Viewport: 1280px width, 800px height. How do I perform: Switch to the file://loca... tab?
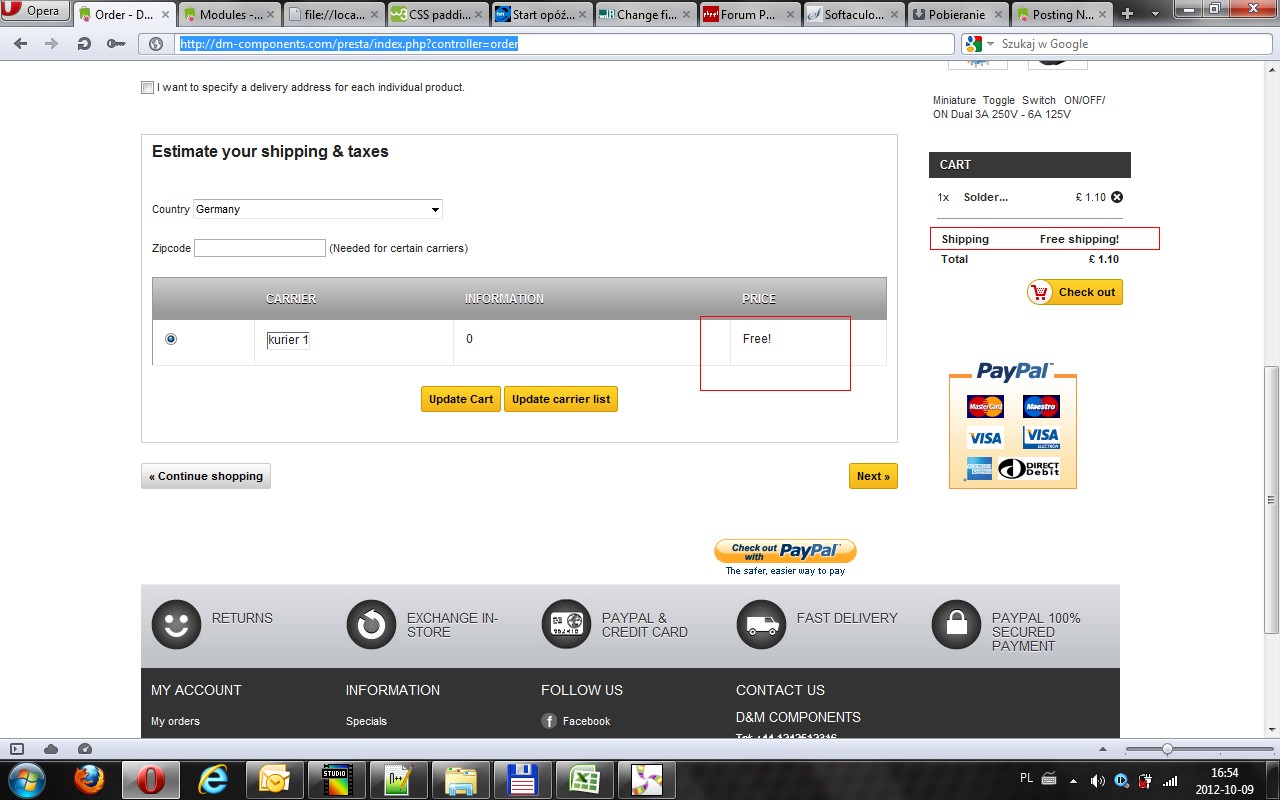pyautogui.click(x=335, y=15)
